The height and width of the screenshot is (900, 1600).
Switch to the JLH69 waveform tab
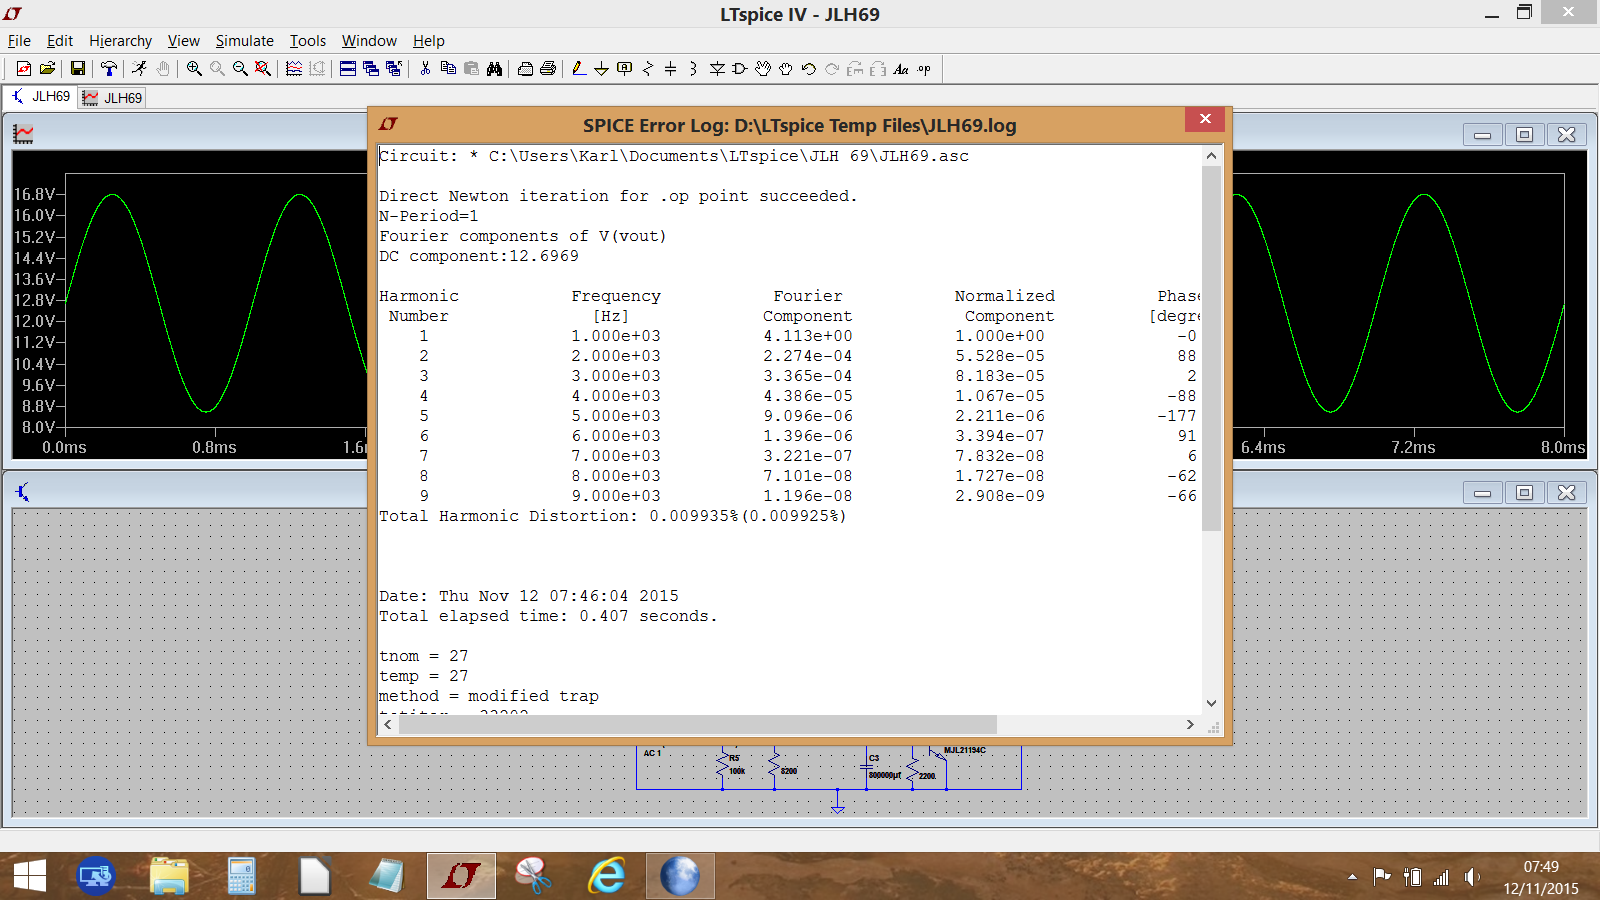tap(113, 98)
